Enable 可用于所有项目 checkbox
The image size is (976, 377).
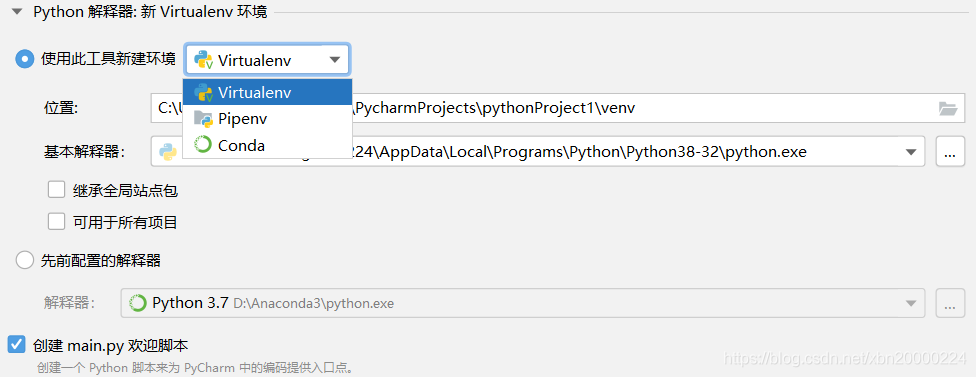point(57,221)
